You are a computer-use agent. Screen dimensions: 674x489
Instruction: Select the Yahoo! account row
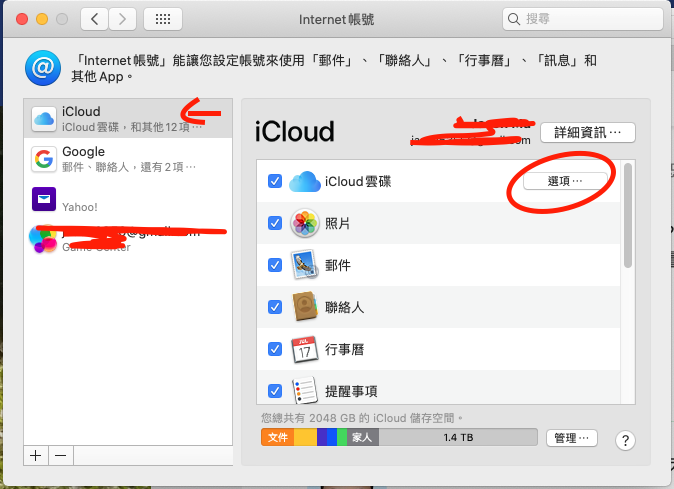pos(128,199)
